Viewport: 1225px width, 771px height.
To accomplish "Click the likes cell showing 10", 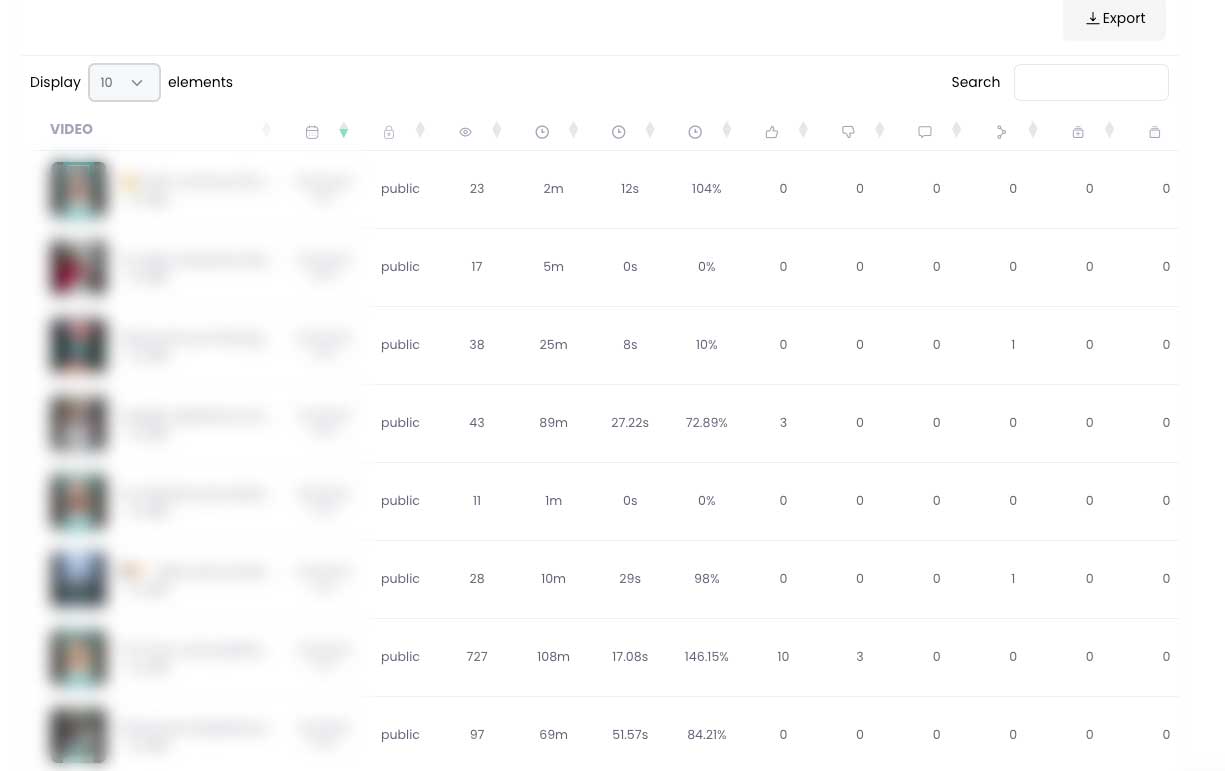I will [x=783, y=657].
